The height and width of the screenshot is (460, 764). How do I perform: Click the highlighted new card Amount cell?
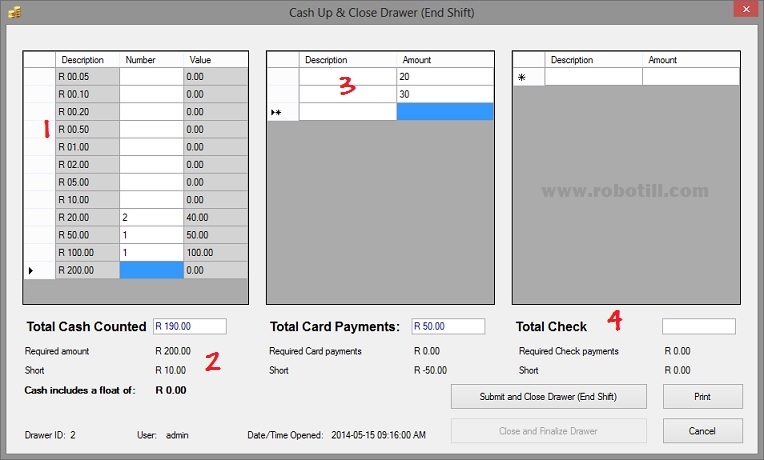pyautogui.click(x=444, y=112)
